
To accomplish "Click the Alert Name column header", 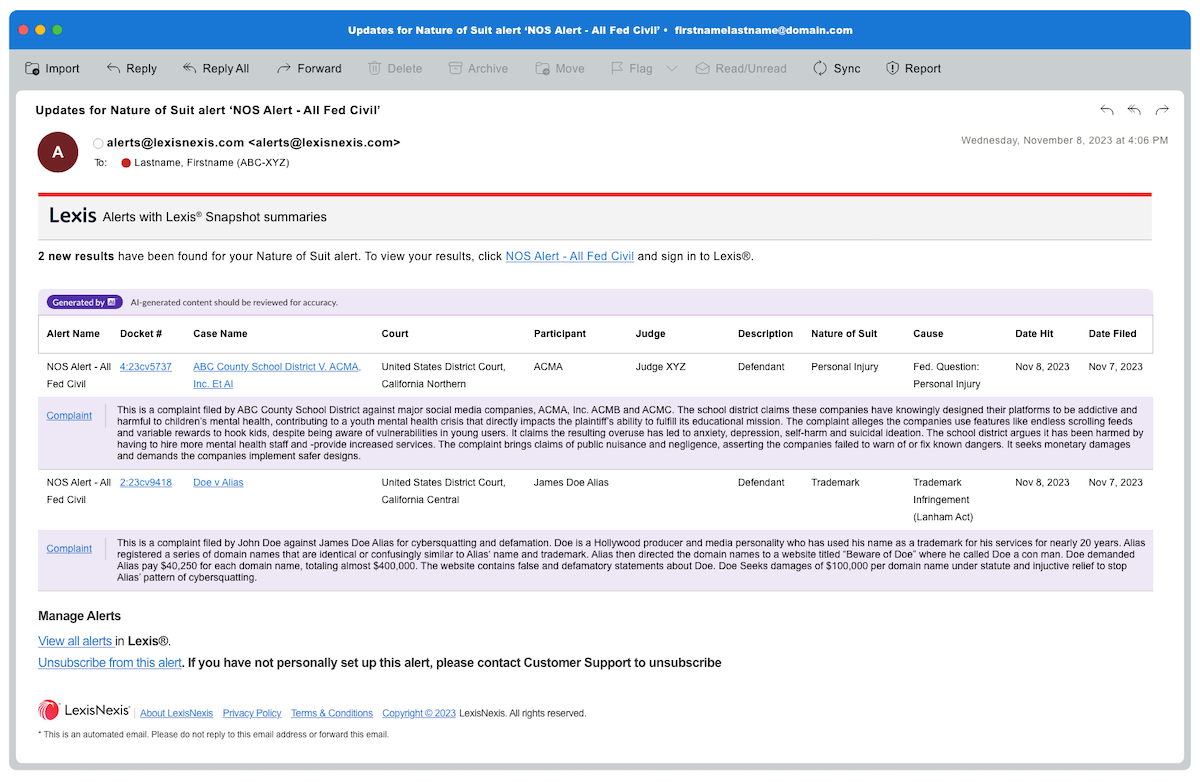I will [x=73, y=334].
